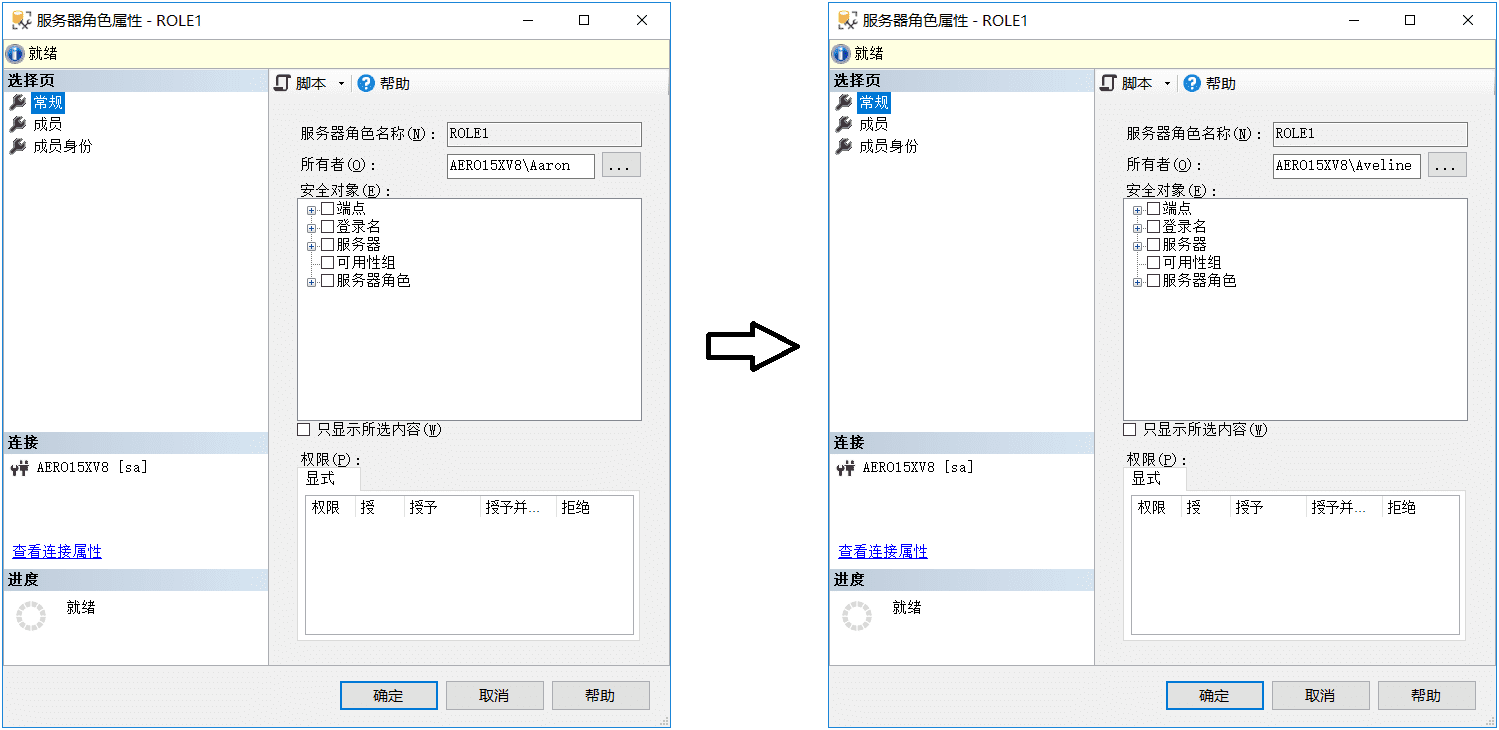
Task: Expand 服务器 node in left window
Action: click(x=312, y=246)
